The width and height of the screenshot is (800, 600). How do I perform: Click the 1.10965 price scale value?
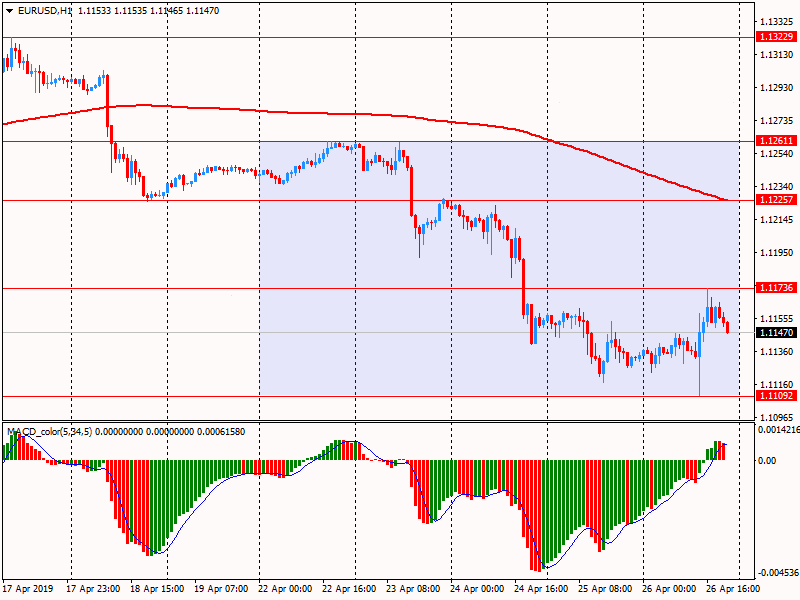[777, 417]
